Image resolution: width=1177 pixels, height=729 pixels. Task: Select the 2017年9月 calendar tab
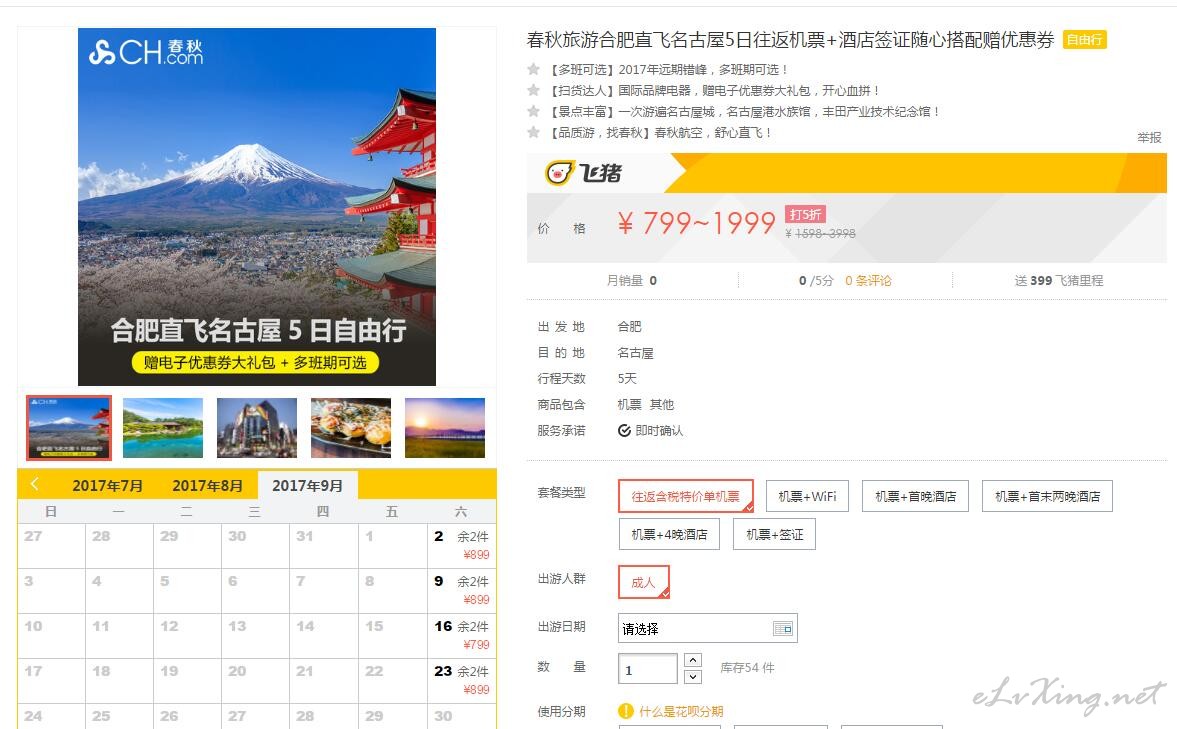point(307,486)
